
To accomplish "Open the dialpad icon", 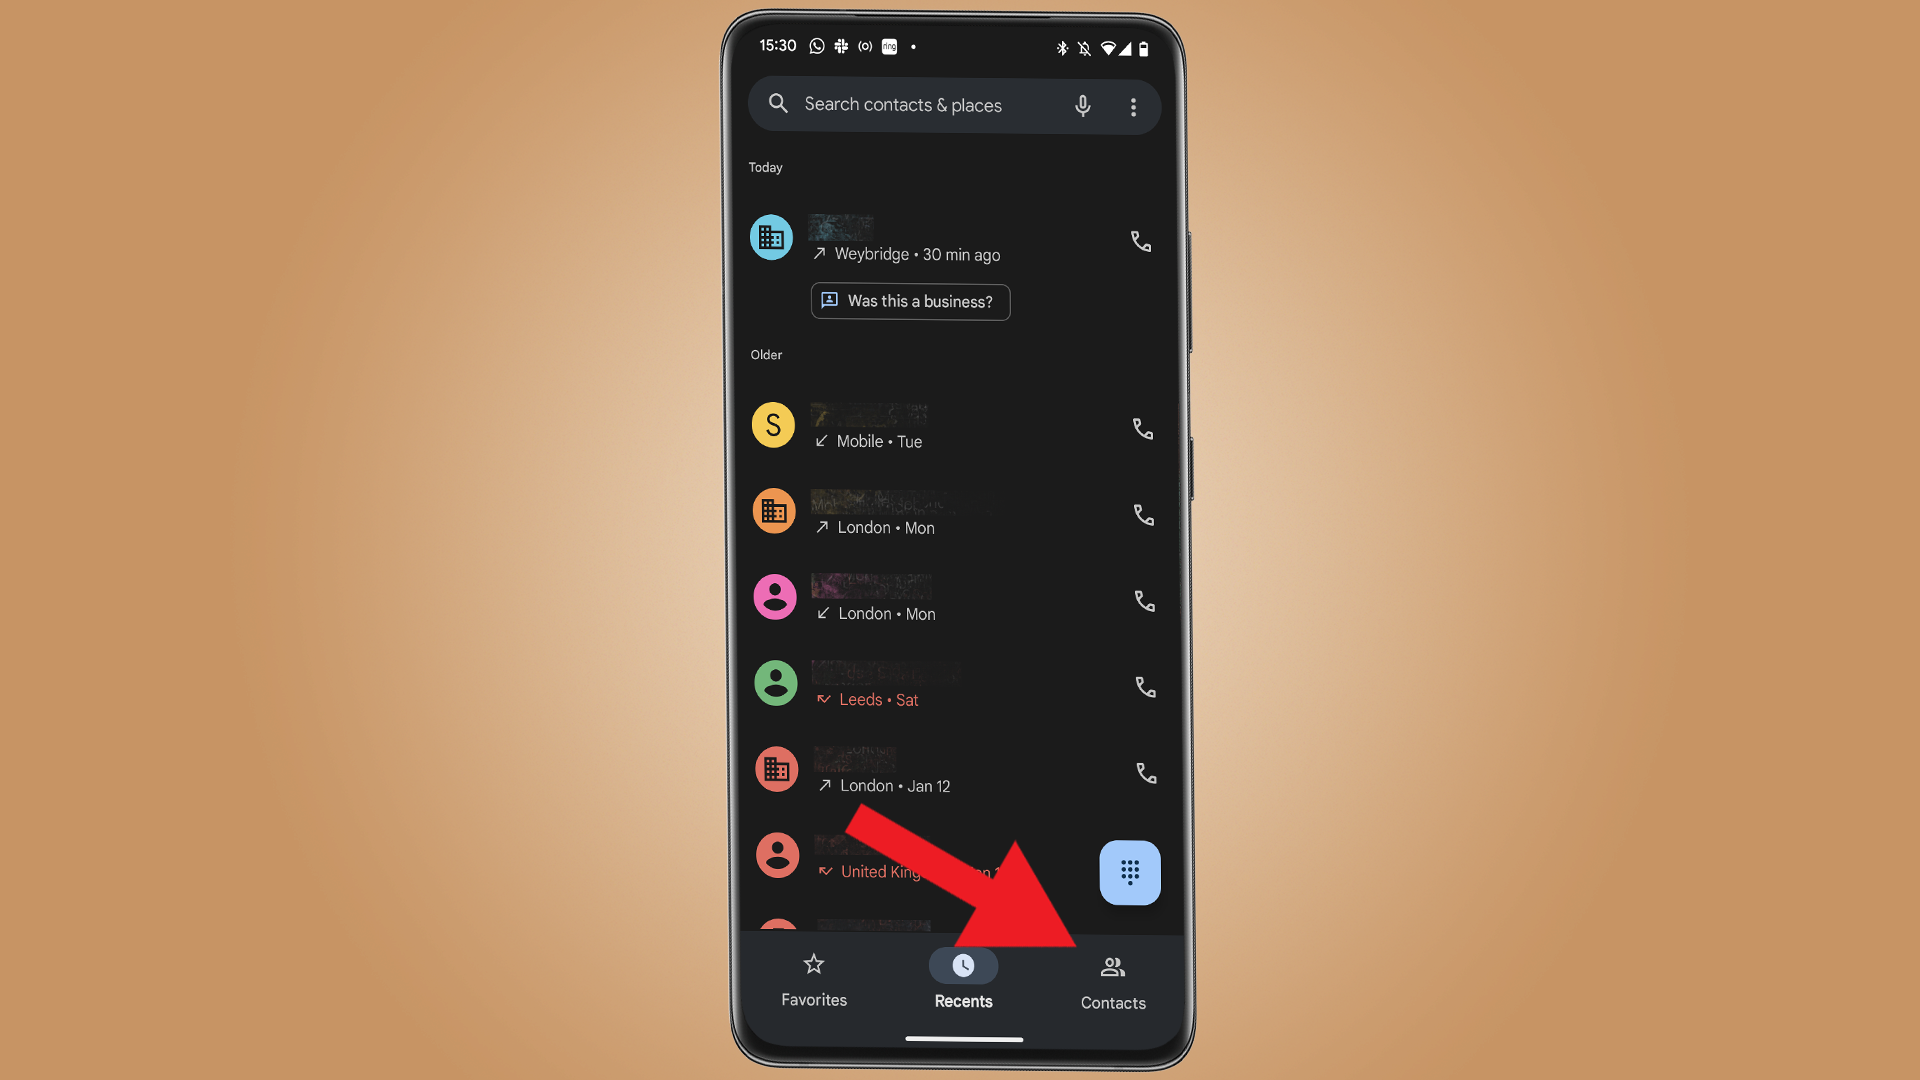I will pos(1127,872).
